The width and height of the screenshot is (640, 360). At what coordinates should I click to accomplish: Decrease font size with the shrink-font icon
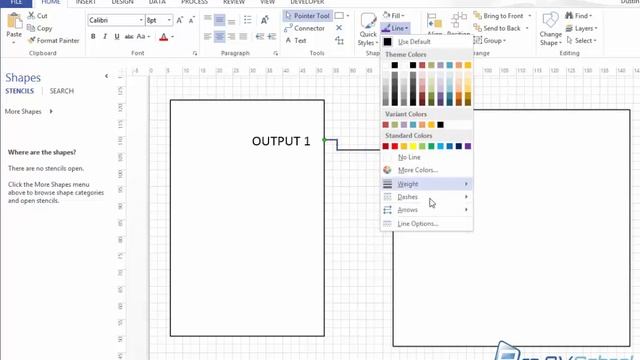click(191, 20)
